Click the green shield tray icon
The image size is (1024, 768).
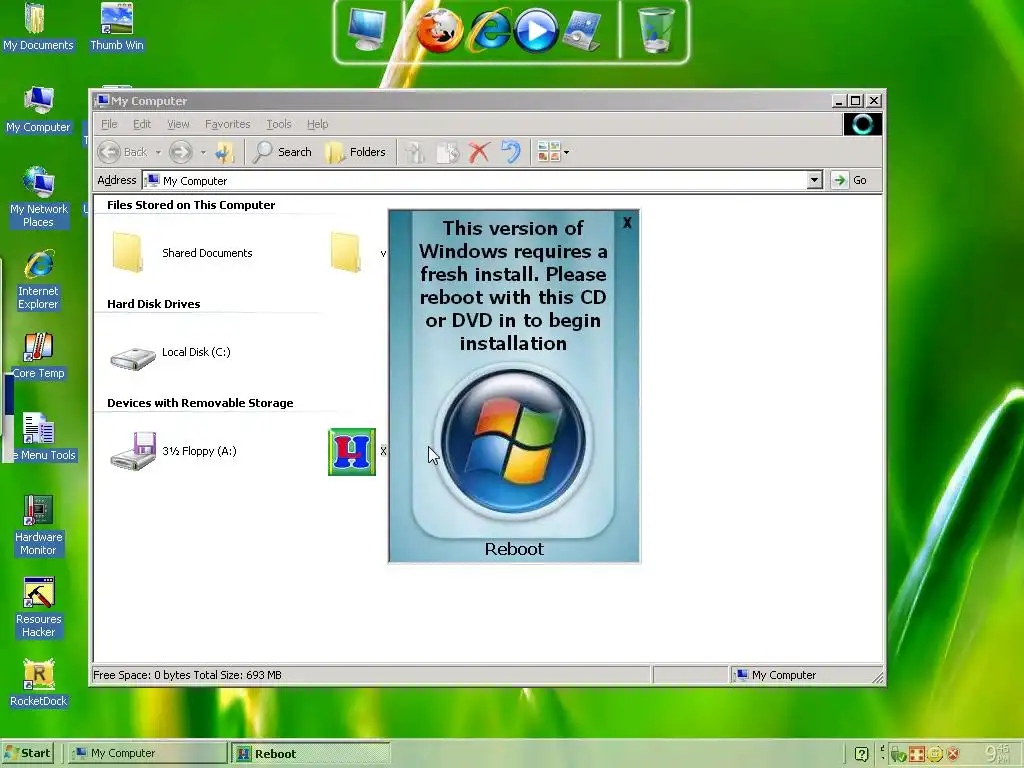899,754
